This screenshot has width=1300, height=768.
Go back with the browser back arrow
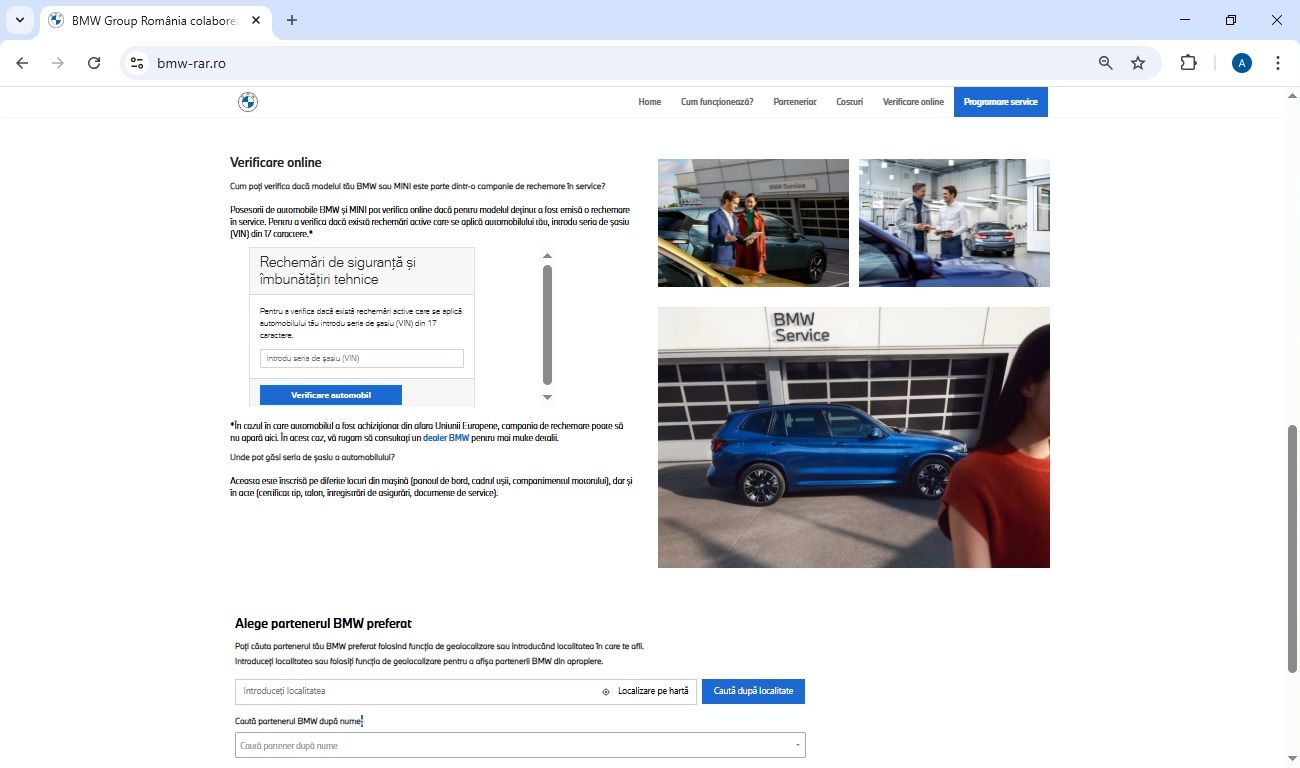tap(22, 63)
